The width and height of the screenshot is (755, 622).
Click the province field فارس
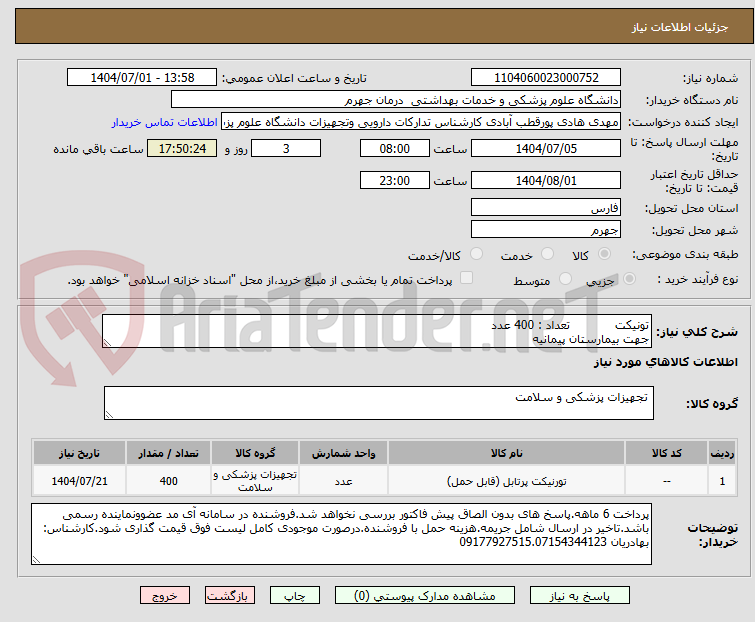546,207
